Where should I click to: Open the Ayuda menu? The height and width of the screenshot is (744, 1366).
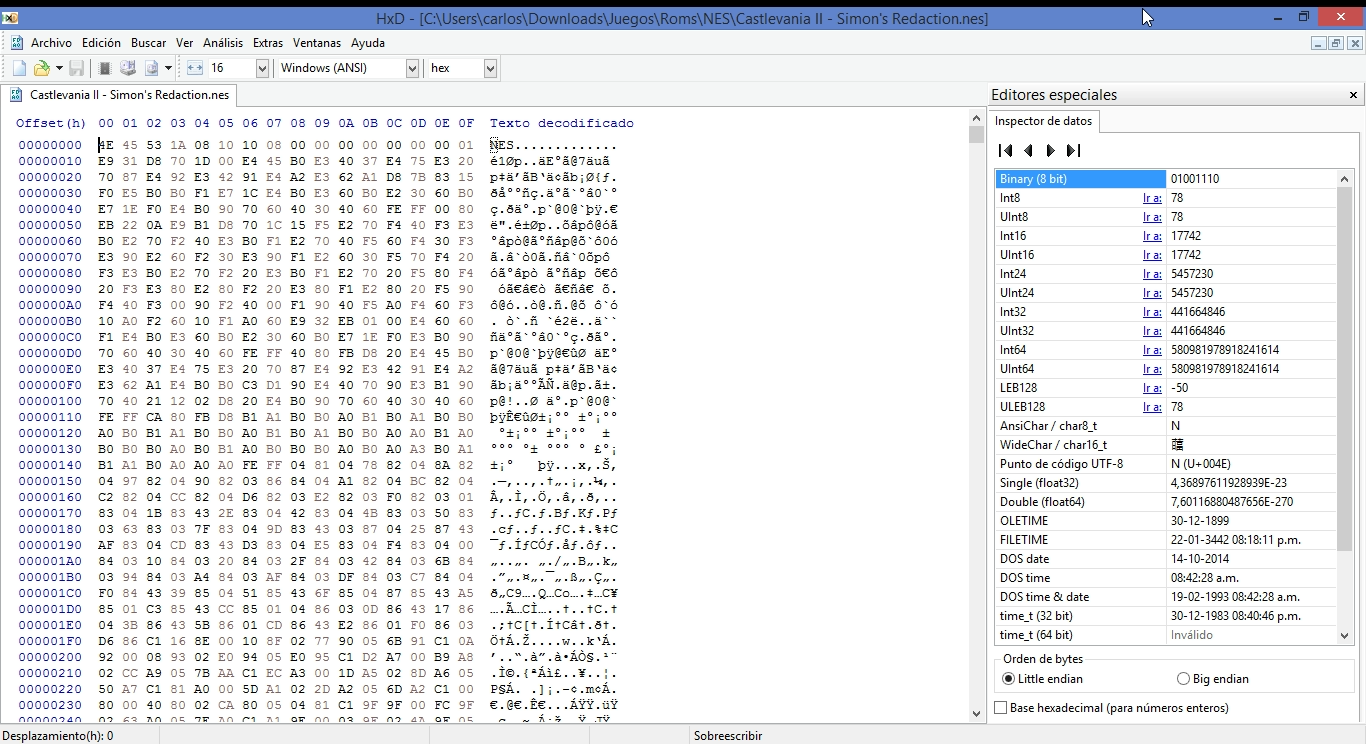368,43
